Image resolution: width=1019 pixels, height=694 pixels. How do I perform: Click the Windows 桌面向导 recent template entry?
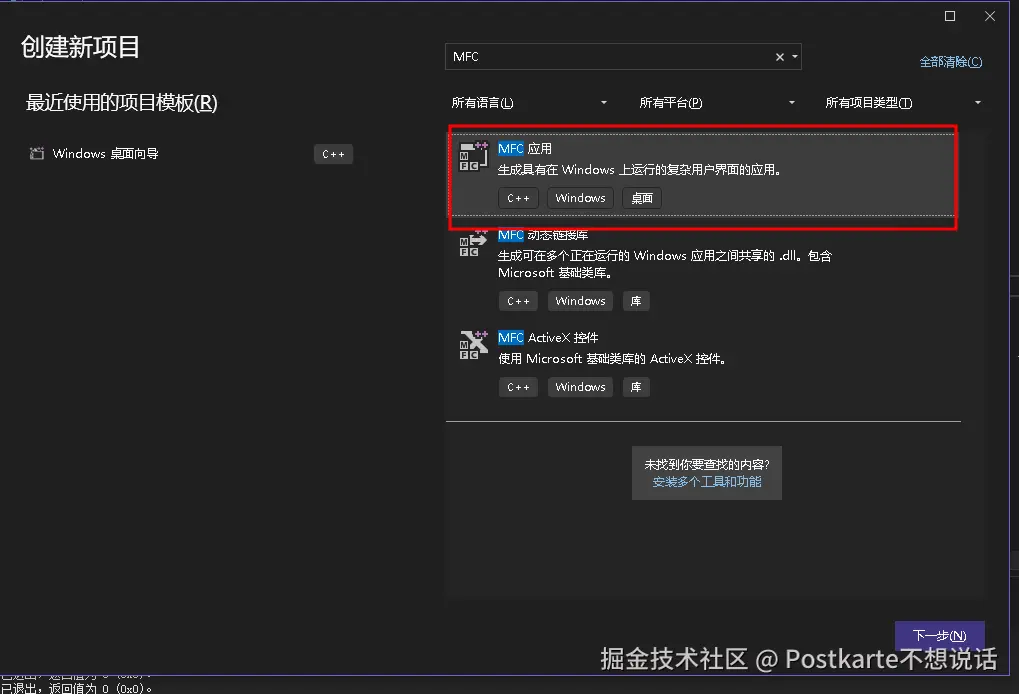(x=190, y=154)
